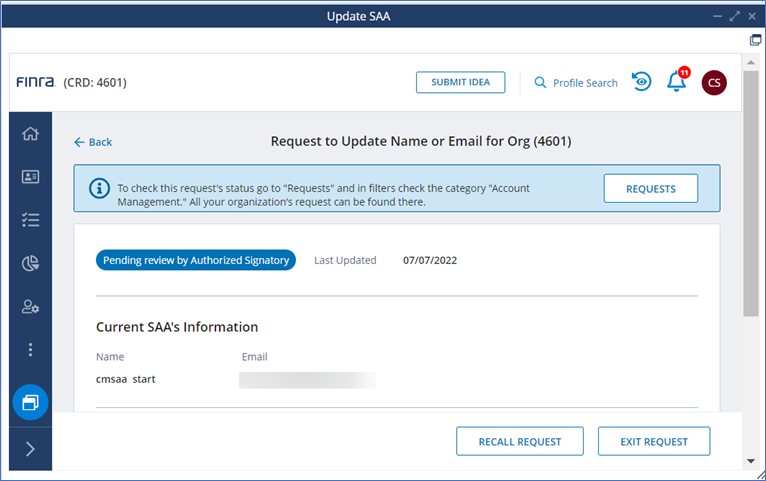Click the recently viewed eye icon

[x=641, y=82]
